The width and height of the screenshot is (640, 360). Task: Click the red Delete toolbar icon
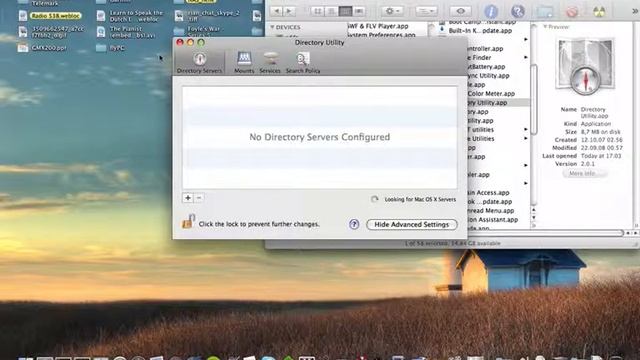(x=572, y=11)
